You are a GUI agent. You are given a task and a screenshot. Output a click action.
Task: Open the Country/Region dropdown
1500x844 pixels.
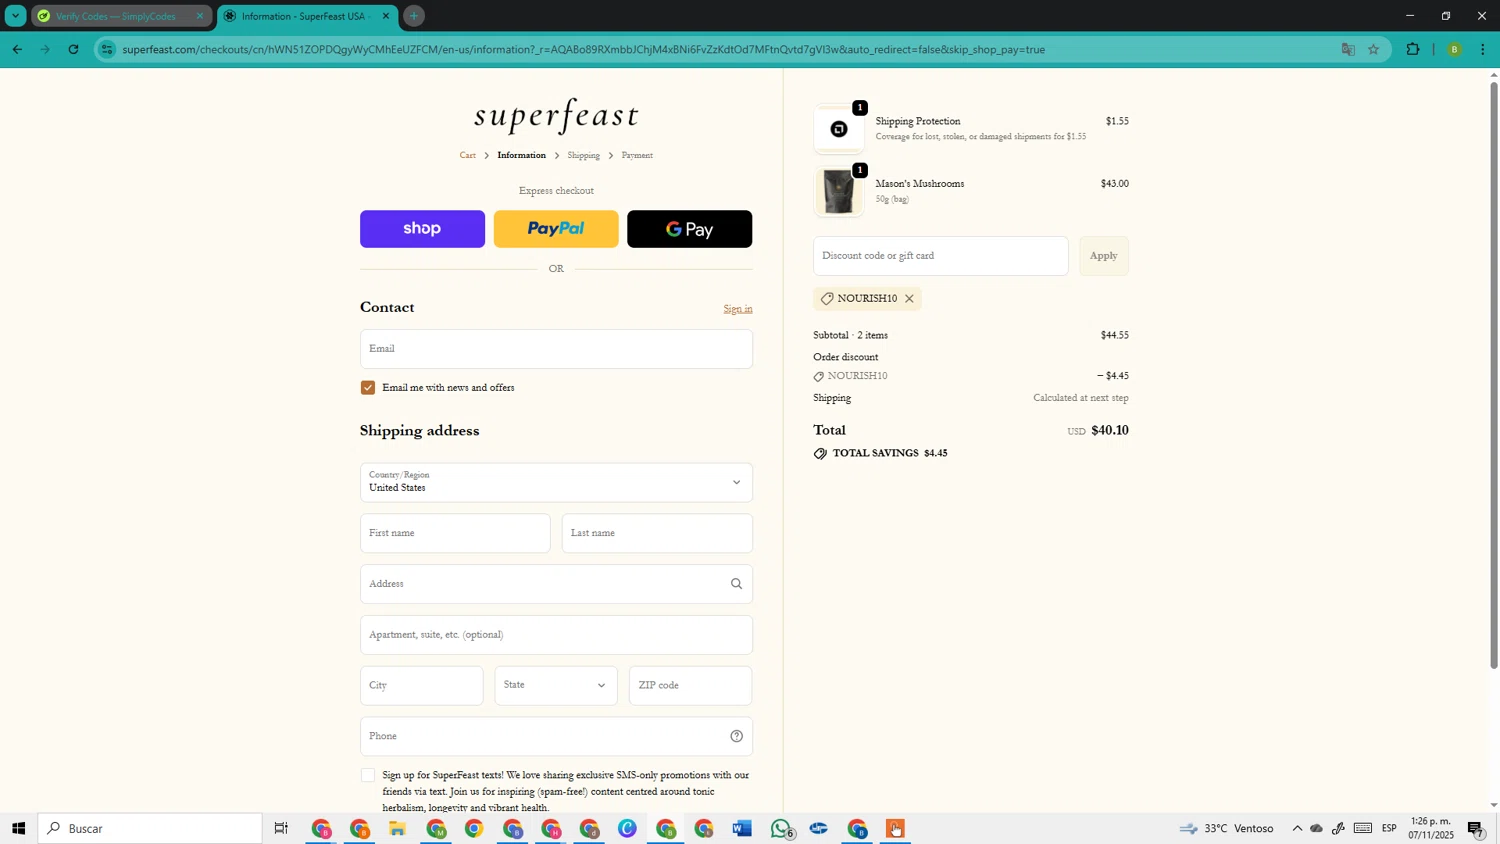(556, 482)
